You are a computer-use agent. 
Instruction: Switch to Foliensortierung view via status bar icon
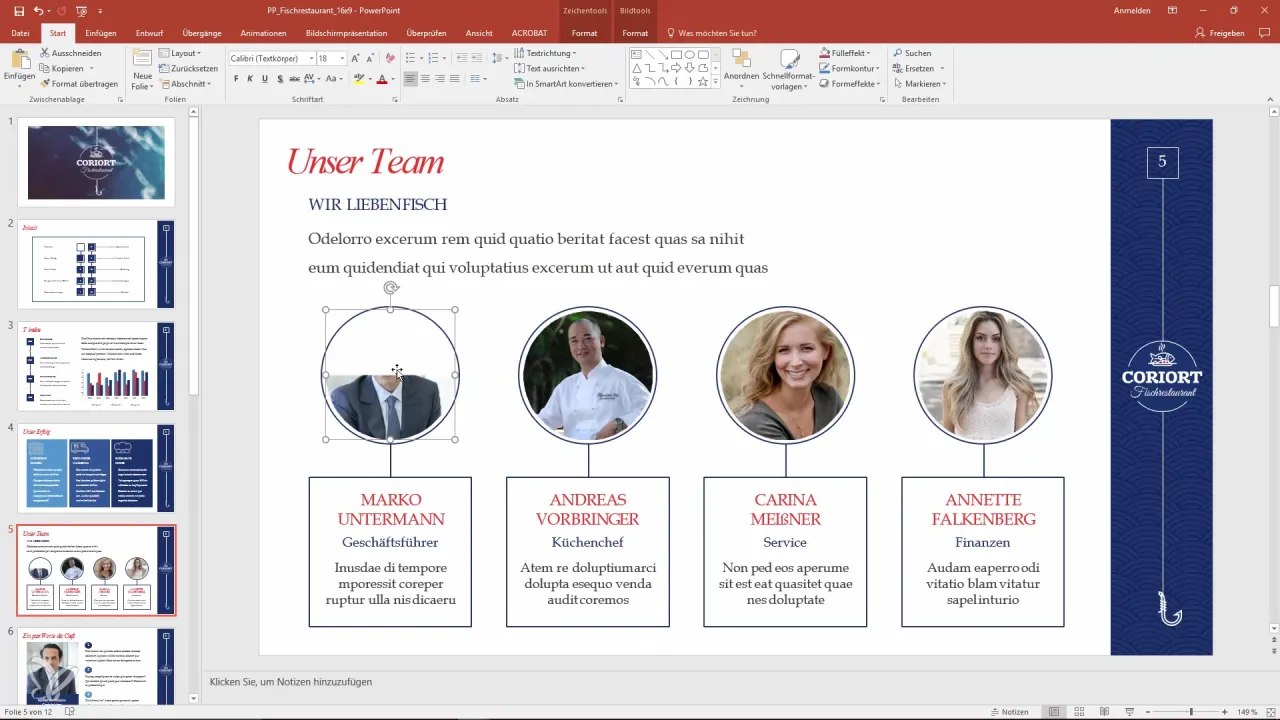pos(1079,712)
